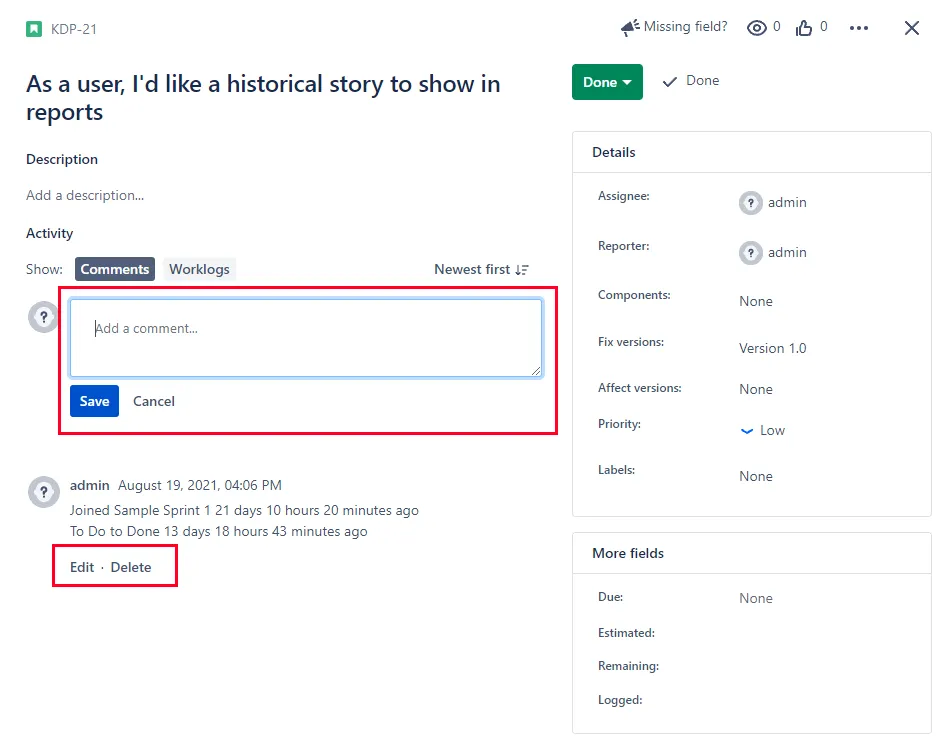Delete the admin comment
Screen dimensions: 945x743
131,567
